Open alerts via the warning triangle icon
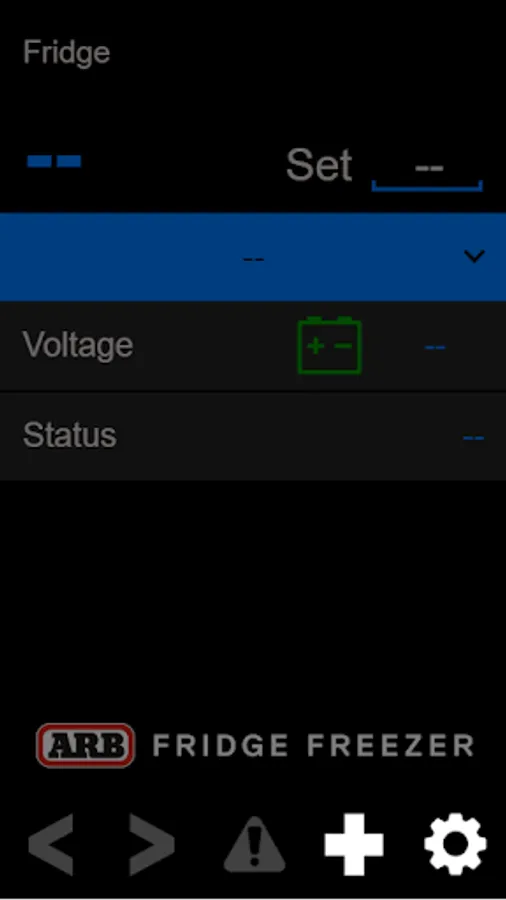Viewport: 506px width, 900px height. coord(254,844)
